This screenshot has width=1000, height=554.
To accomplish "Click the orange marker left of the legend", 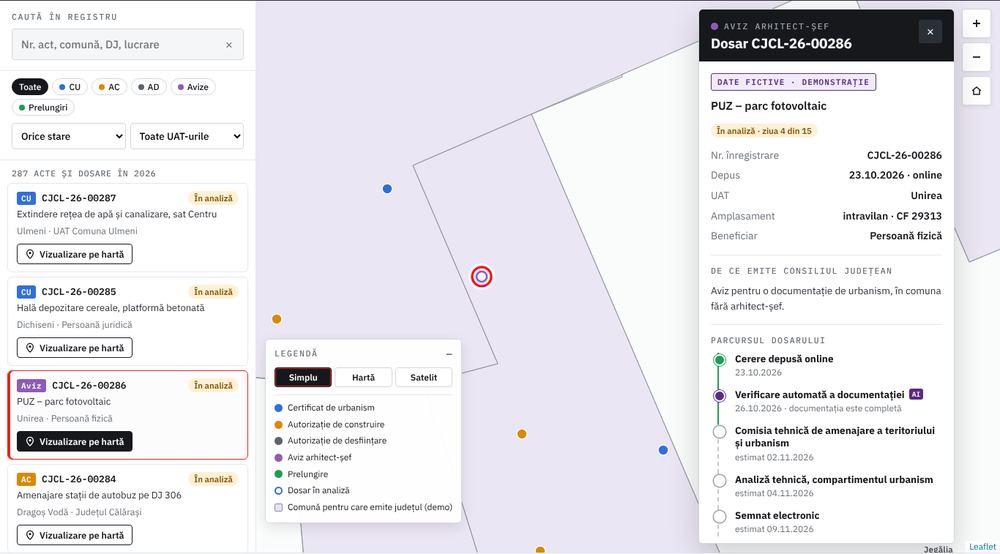I will [x=277, y=319].
